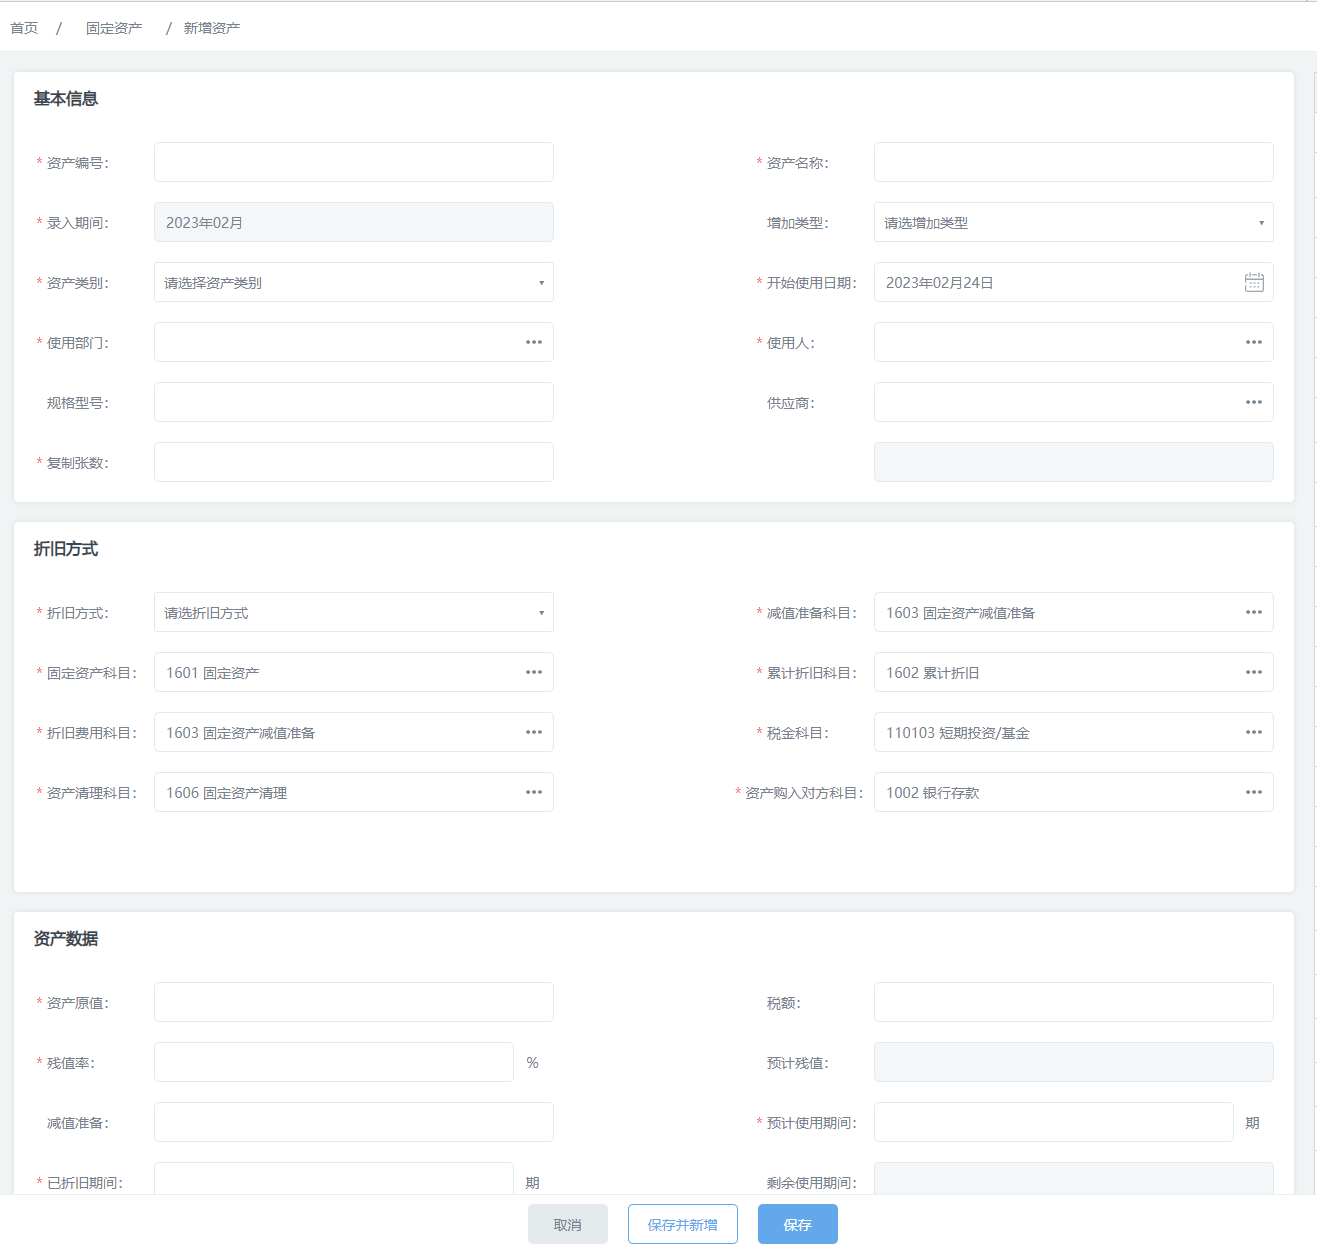Click the 取消 button

[x=568, y=1224]
